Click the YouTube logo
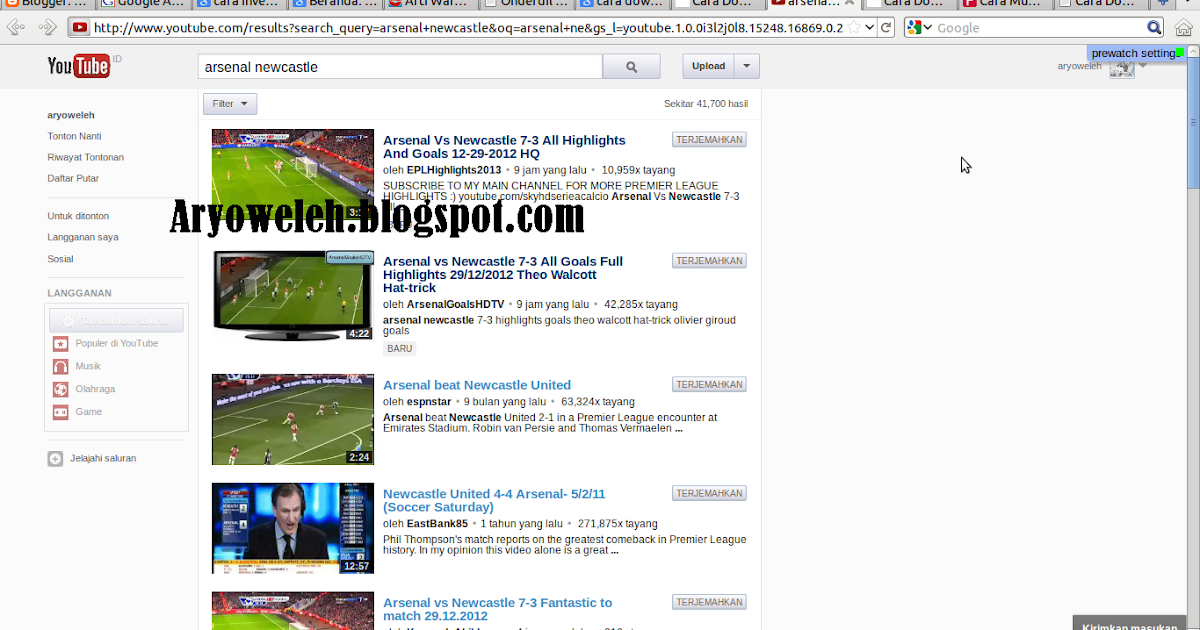 tap(78, 66)
